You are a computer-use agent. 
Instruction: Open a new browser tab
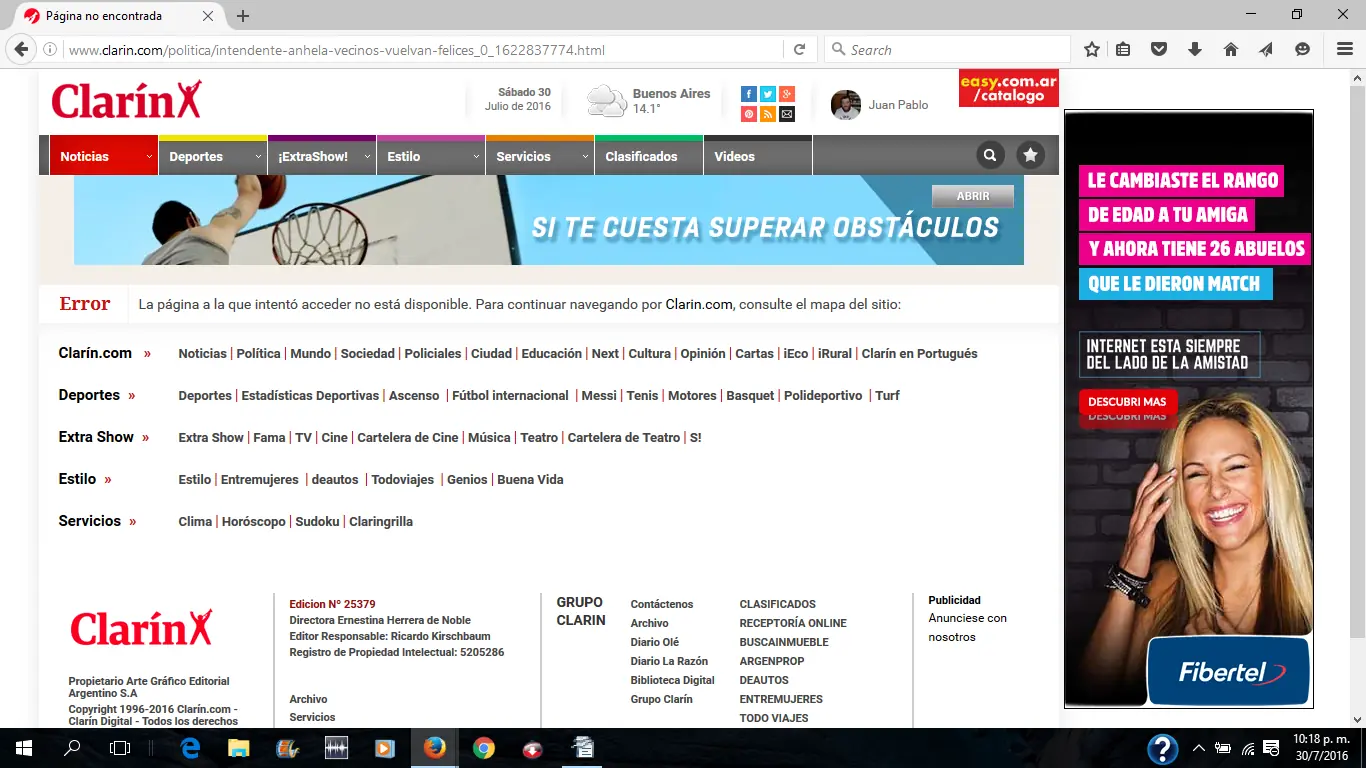tap(243, 16)
